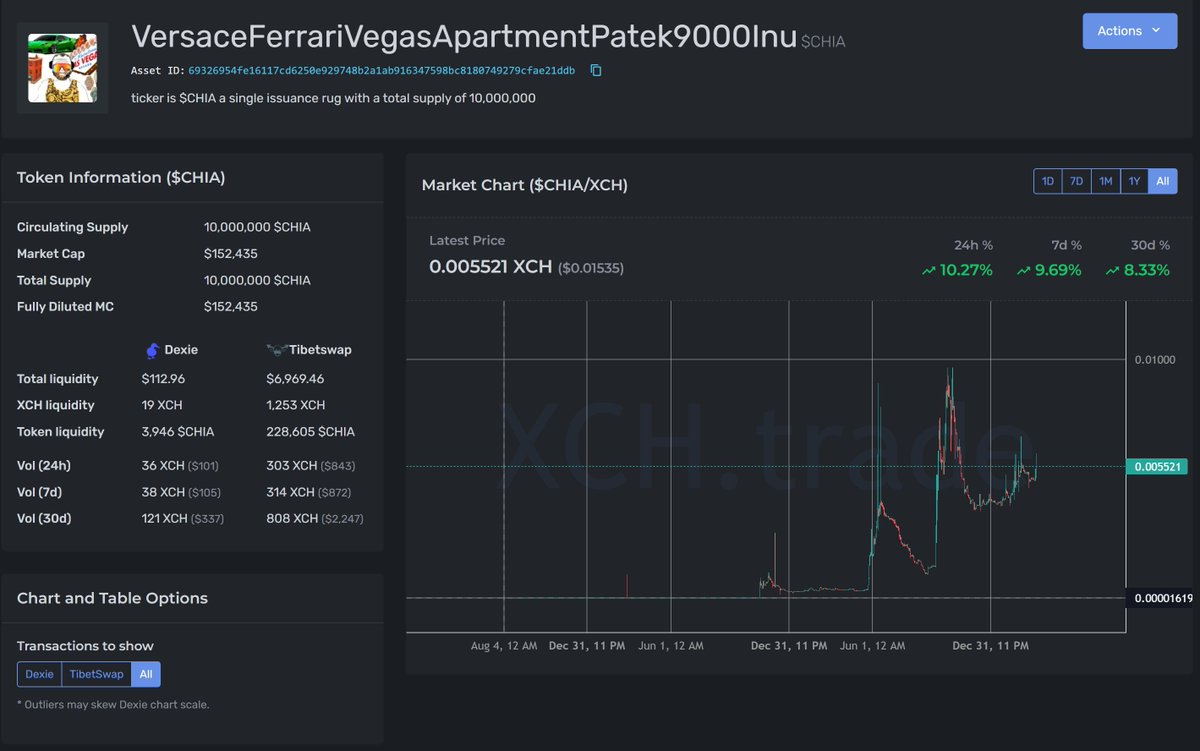The image size is (1200, 751).
Task: Click Circulating Supply 10,000,000 $CHIA value
Action: click(x=257, y=227)
